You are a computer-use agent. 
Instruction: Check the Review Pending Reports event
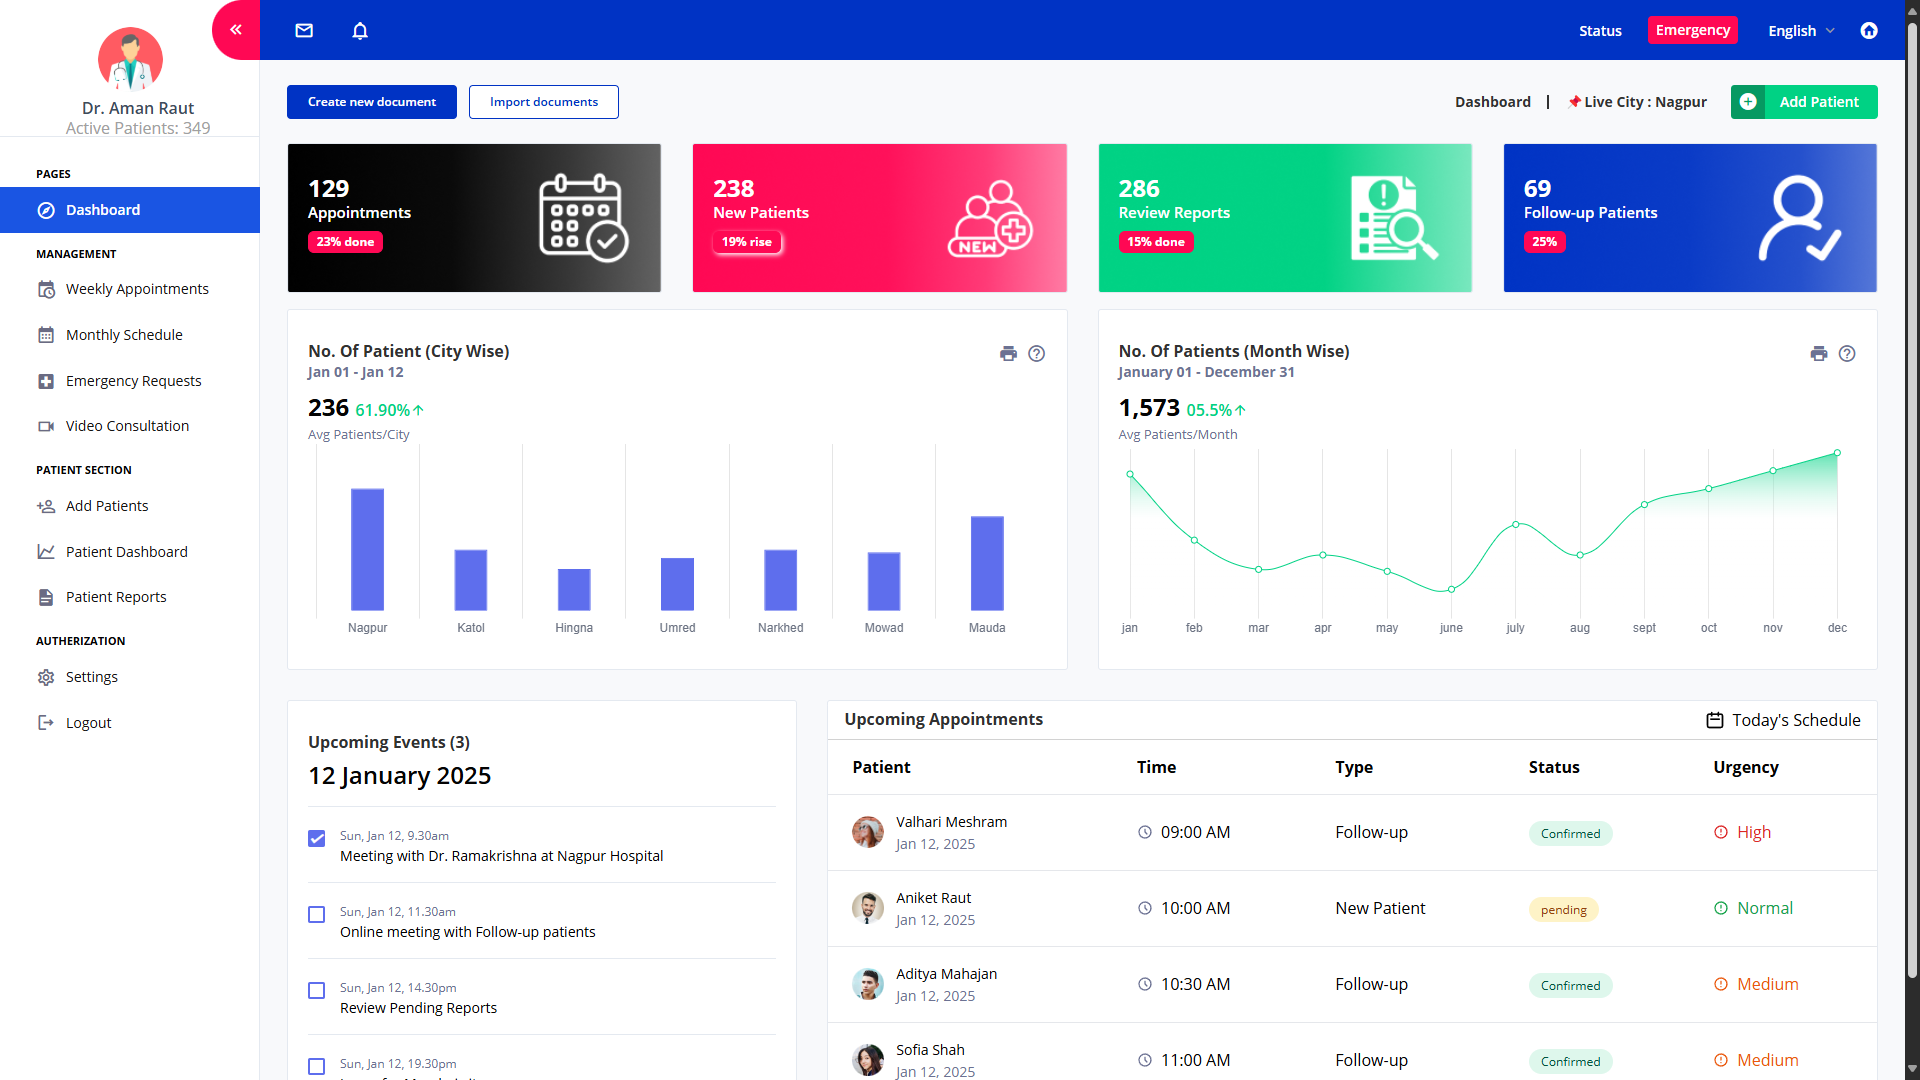[317, 990]
